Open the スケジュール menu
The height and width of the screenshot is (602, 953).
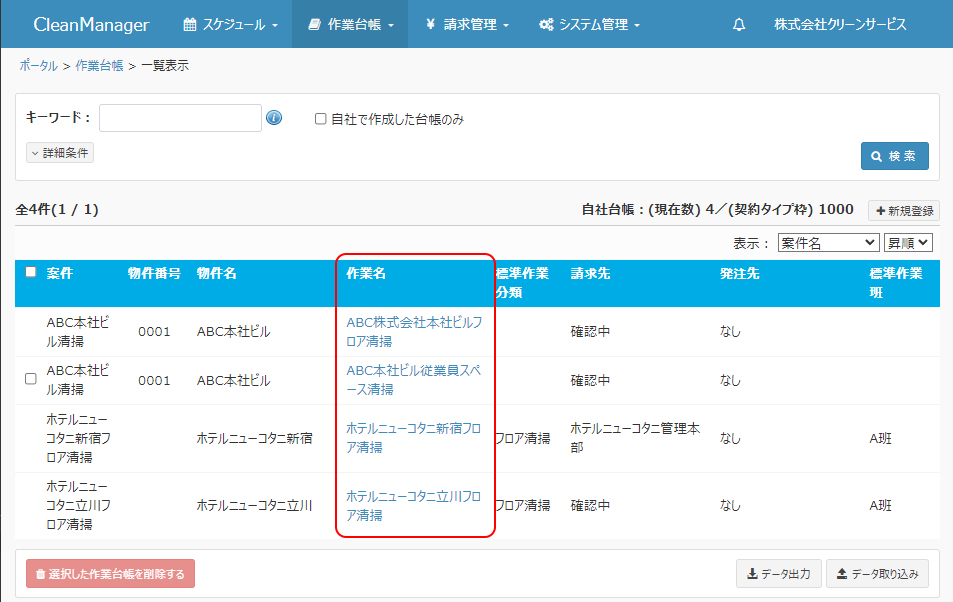tap(230, 25)
